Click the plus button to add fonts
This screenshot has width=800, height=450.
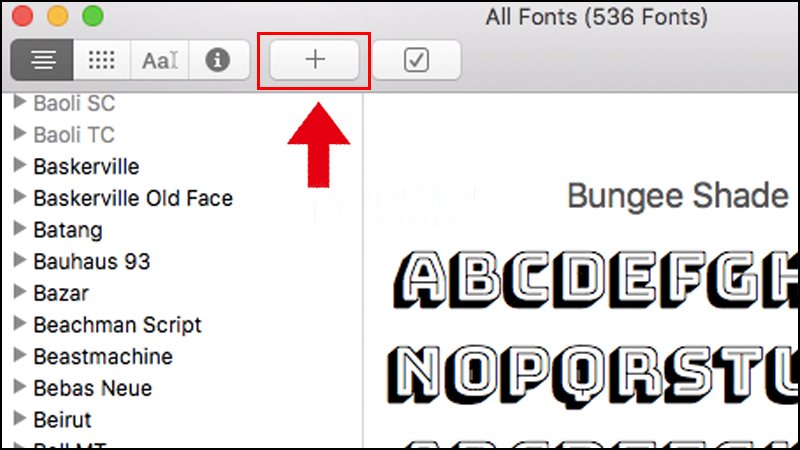pos(315,61)
